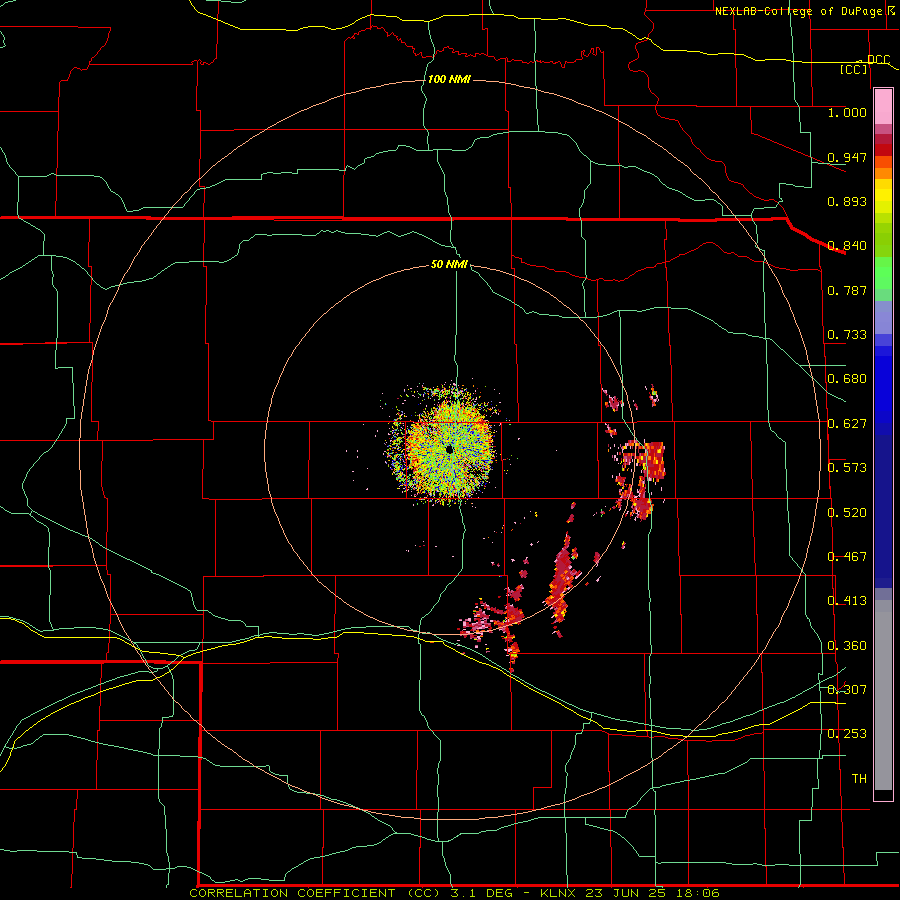
Task: Click the TH label below the scale
Action: coord(859,778)
